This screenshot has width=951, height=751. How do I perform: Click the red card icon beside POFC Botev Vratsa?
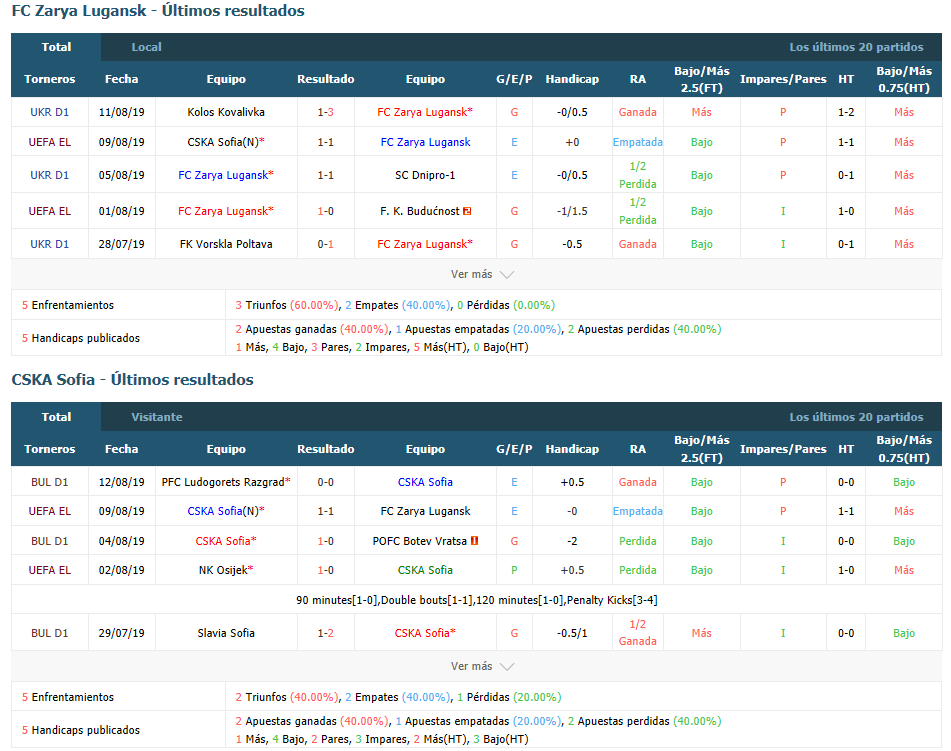(x=474, y=541)
